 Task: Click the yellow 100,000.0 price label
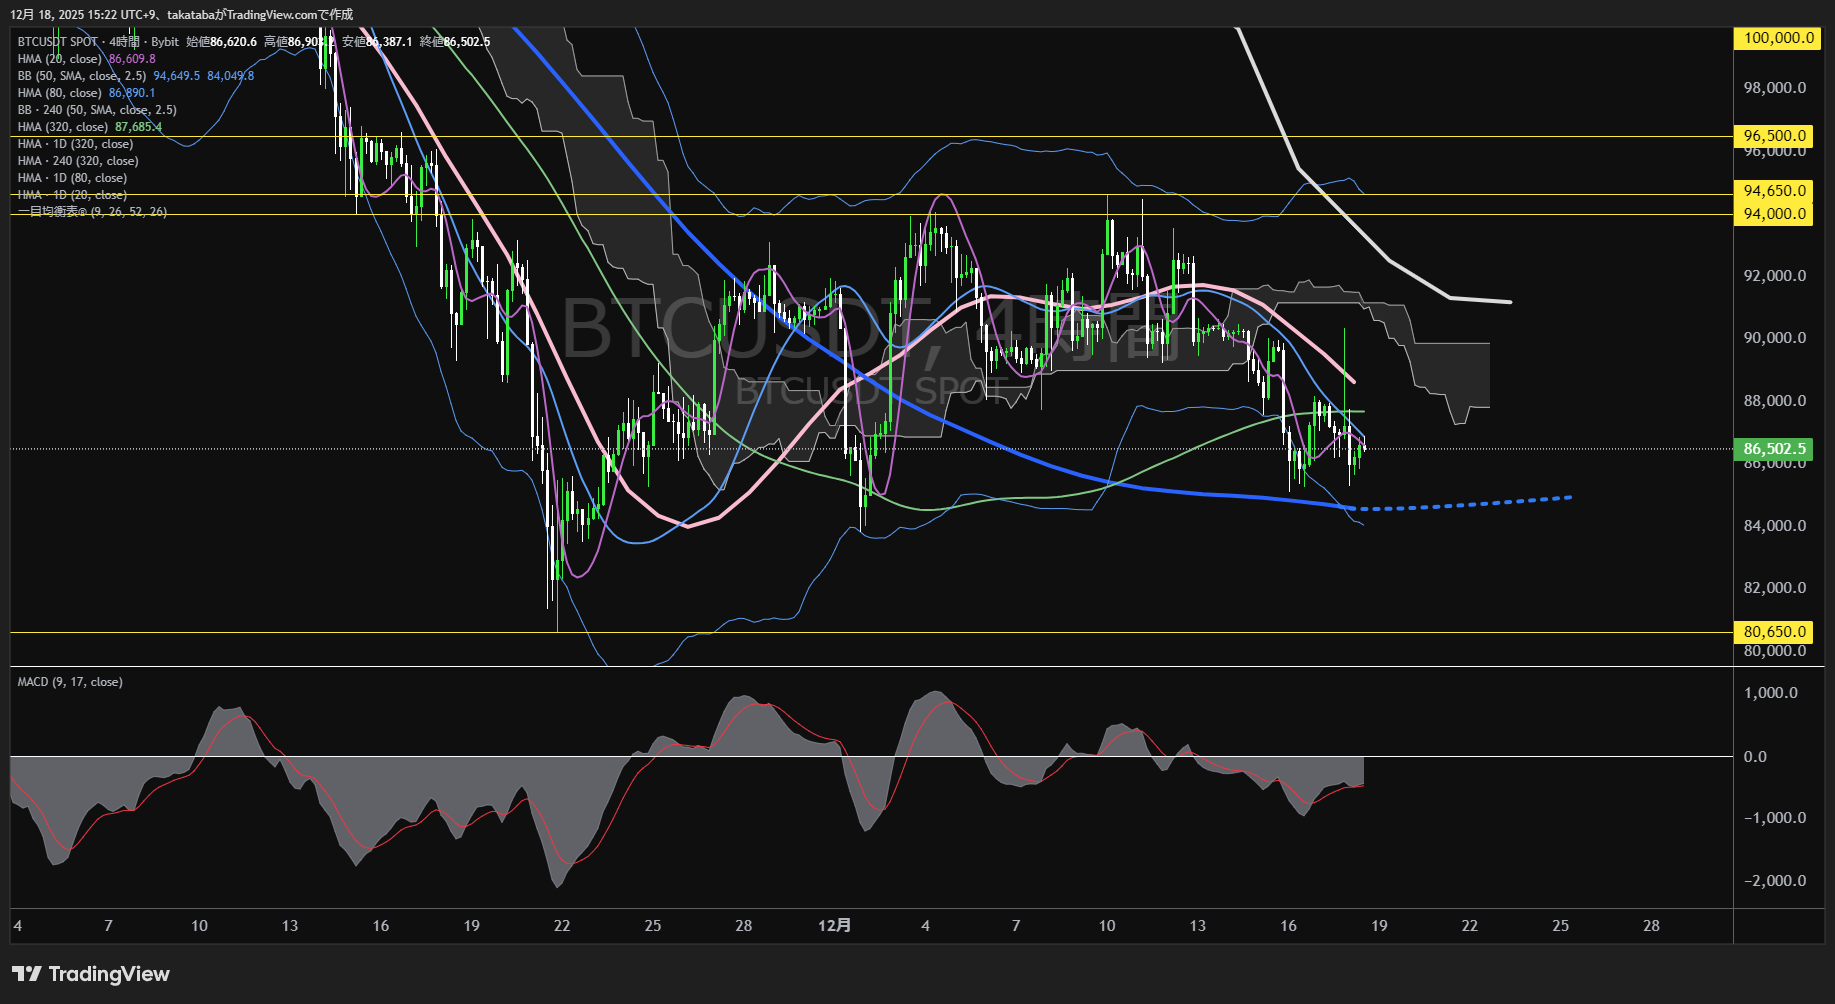pos(1776,38)
